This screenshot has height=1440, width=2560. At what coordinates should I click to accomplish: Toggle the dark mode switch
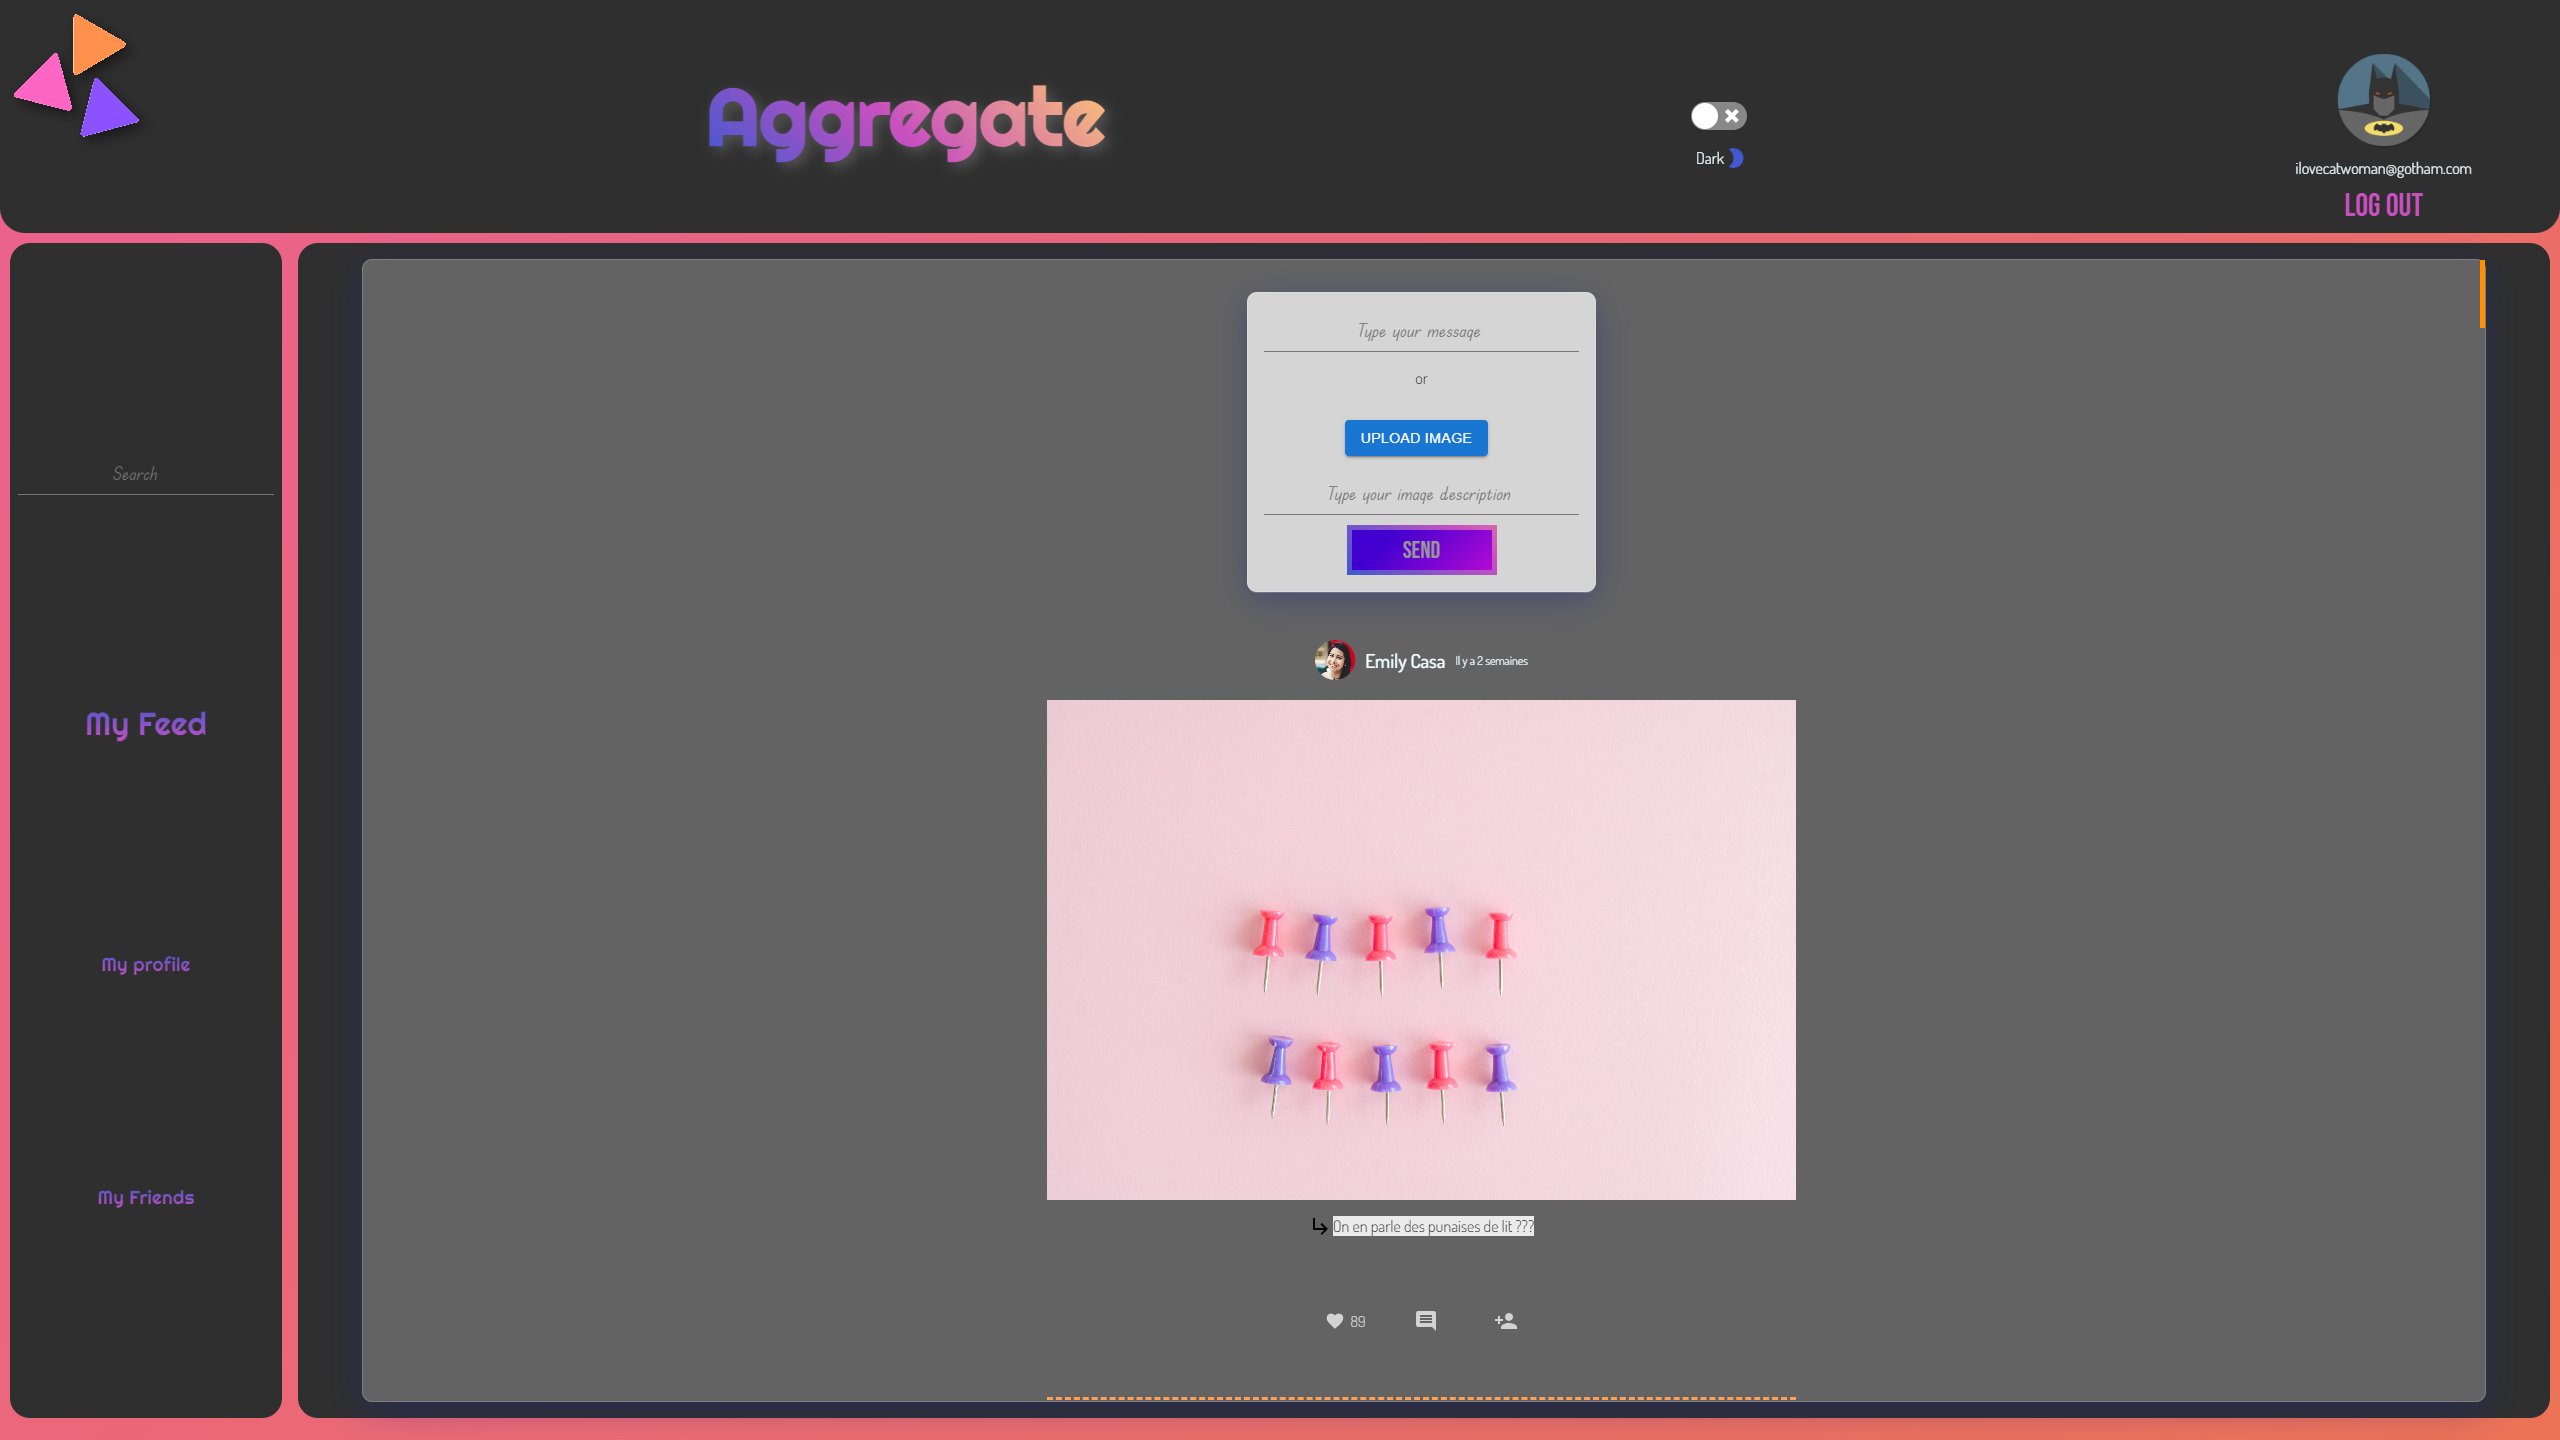pyautogui.click(x=1718, y=116)
